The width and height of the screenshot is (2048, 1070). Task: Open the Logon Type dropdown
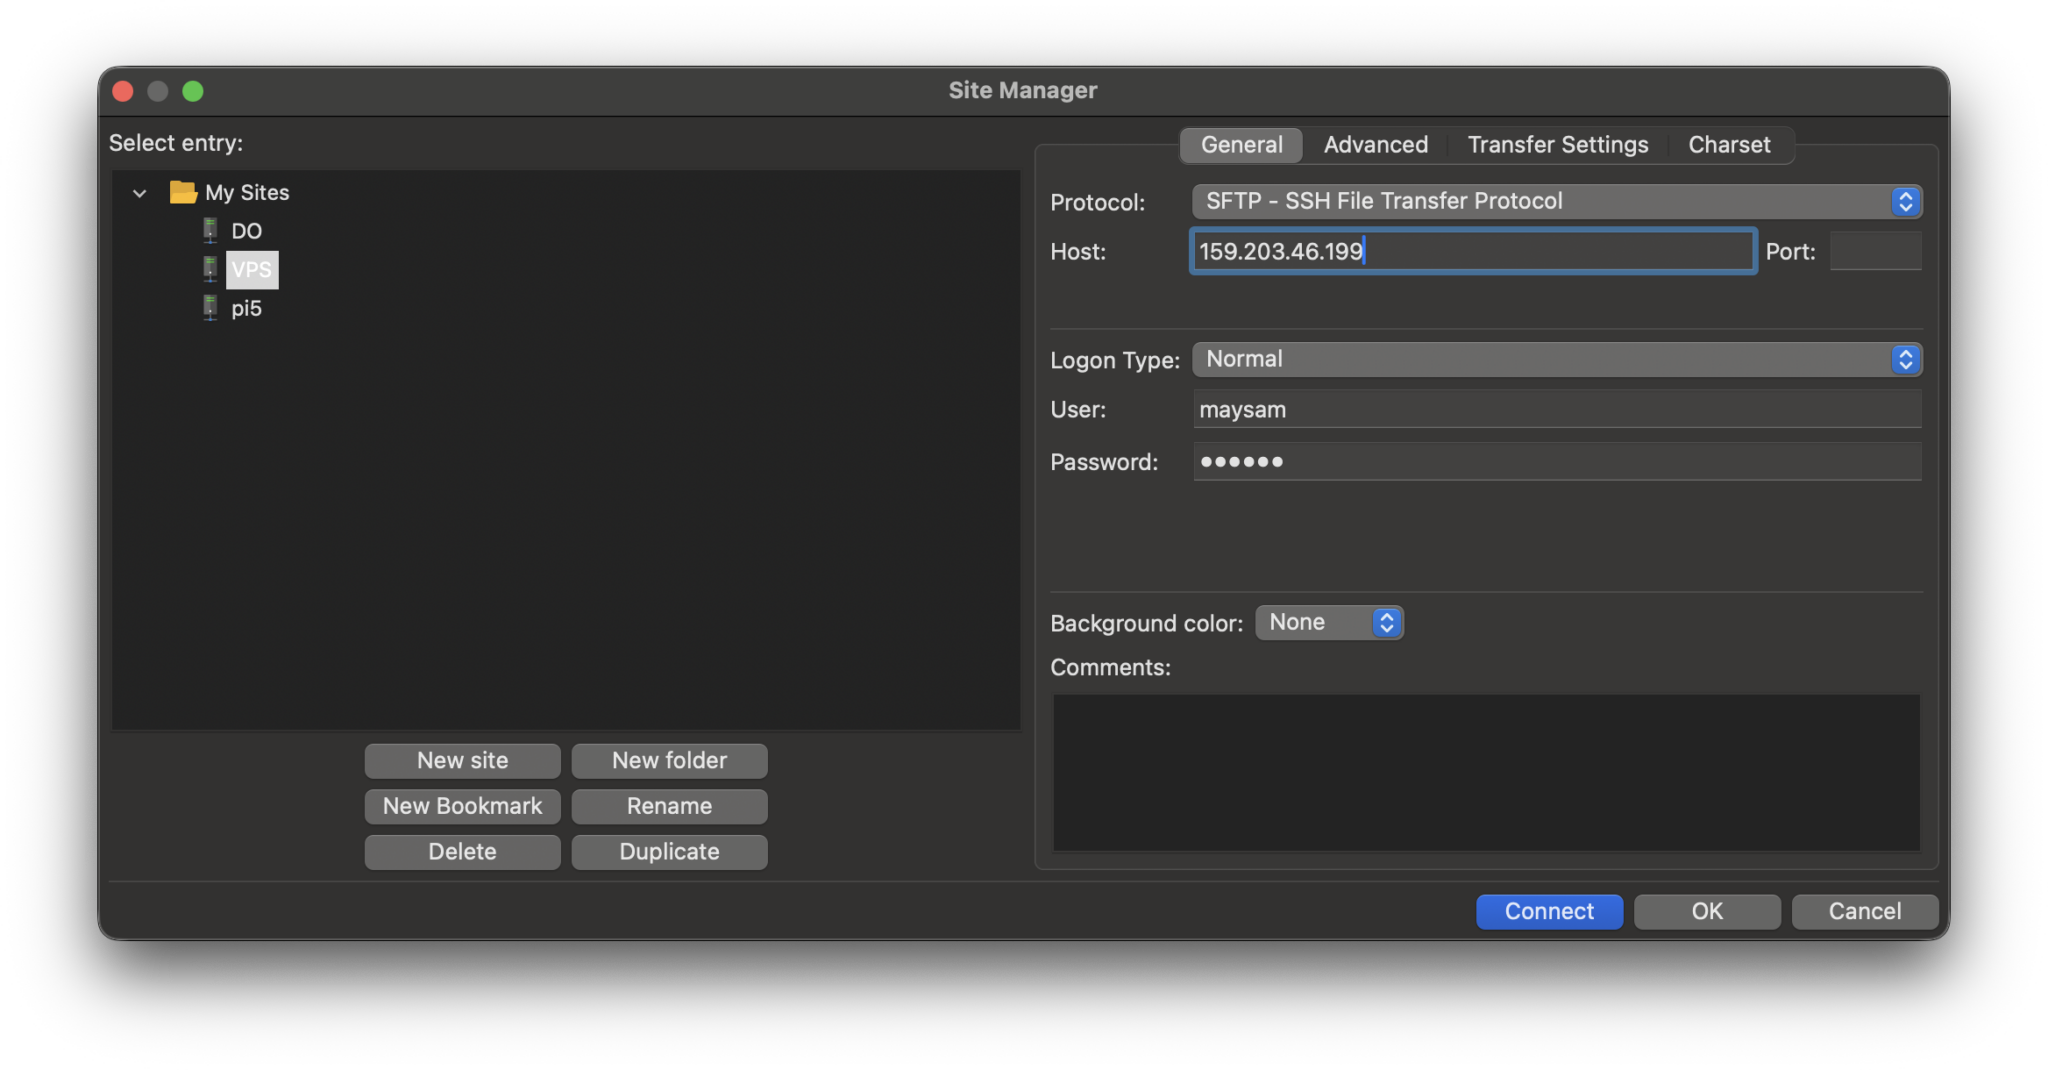(x=1556, y=359)
